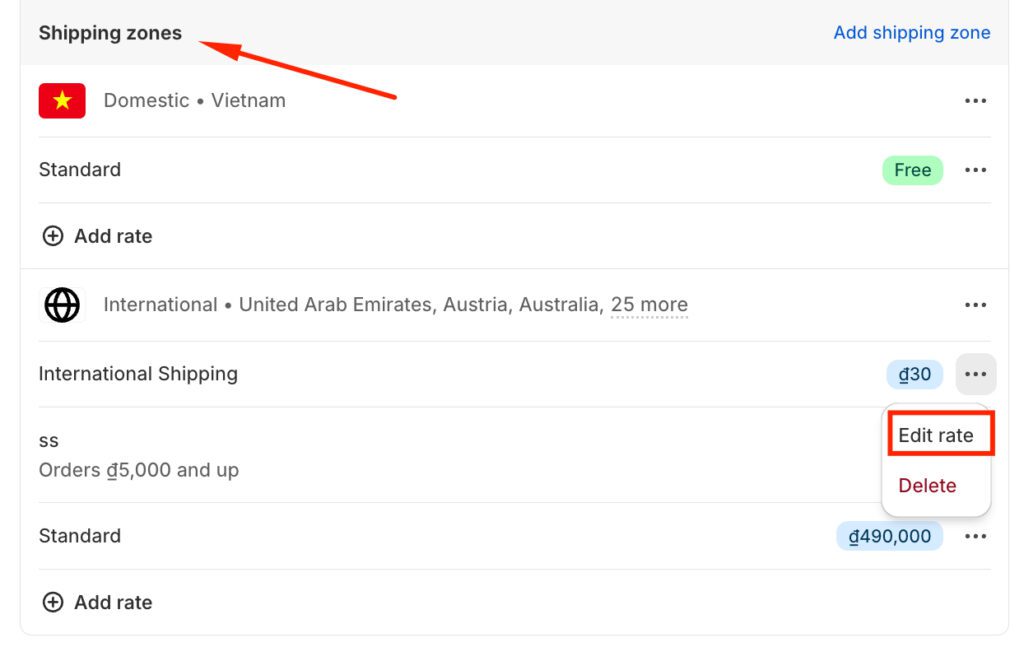Select Edit rate from the menu
The height and width of the screenshot is (647, 1024).
coord(936,435)
